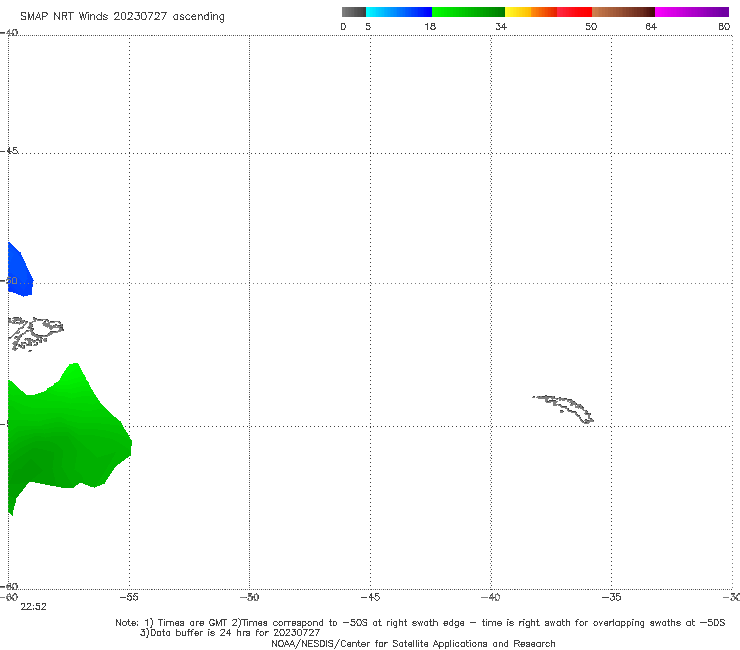
Task: Click the longitude label '-50'
Action: (249, 597)
